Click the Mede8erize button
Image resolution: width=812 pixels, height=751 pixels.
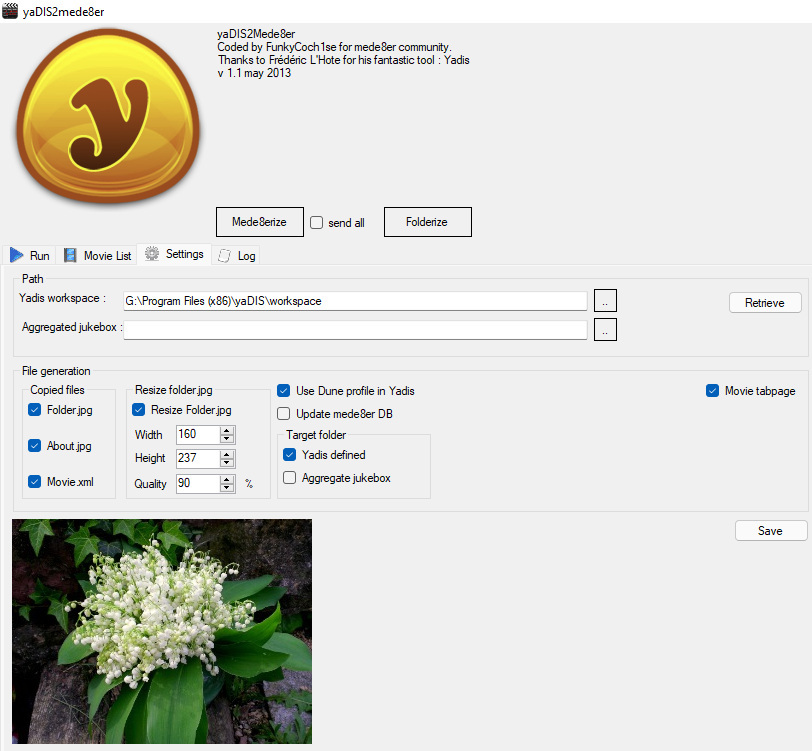[x=259, y=222]
